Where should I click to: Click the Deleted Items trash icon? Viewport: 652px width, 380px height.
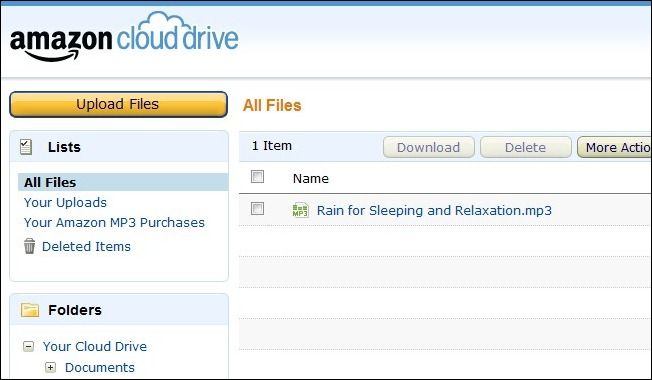[x=29, y=246]
